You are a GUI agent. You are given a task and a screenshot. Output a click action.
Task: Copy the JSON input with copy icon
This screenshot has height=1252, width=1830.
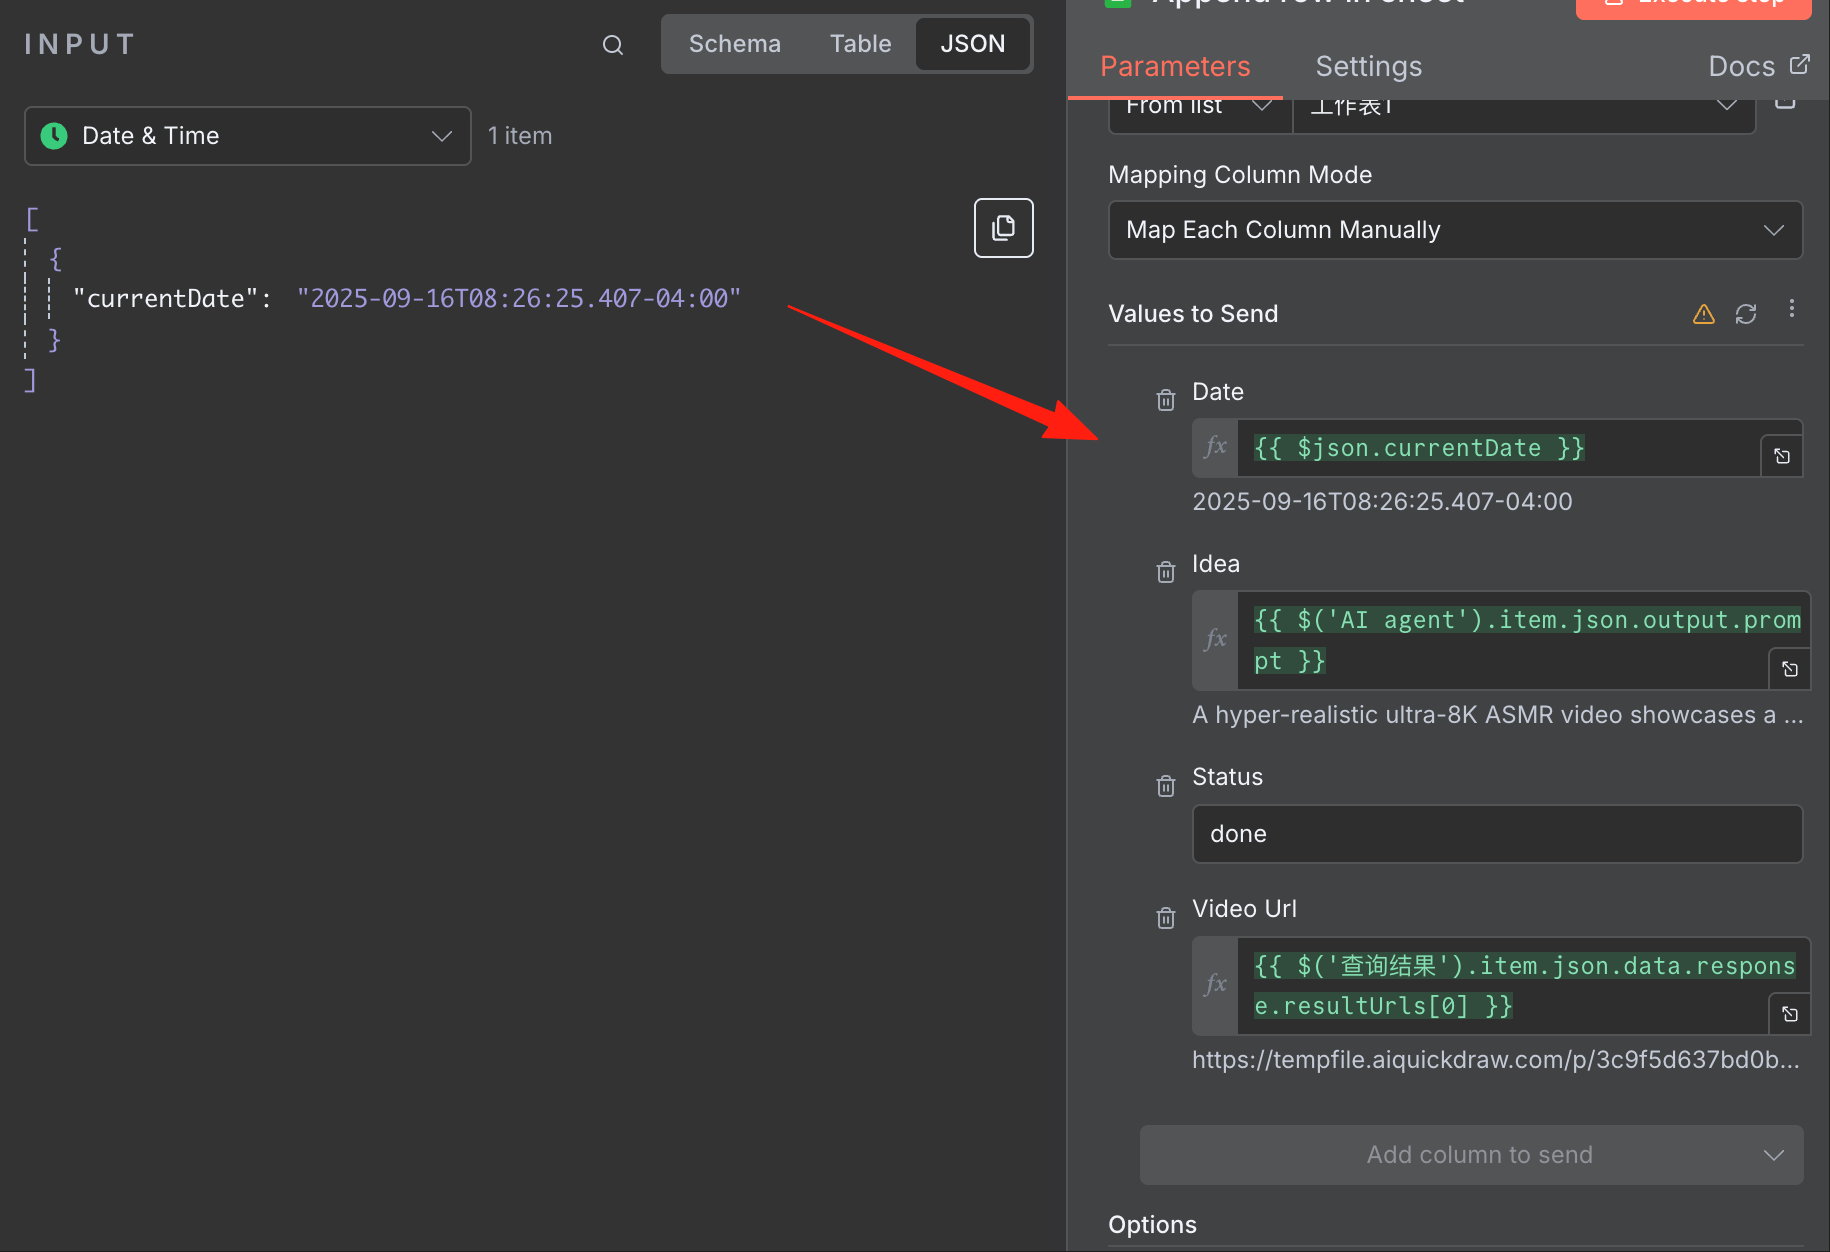(x=1003, y=228)
